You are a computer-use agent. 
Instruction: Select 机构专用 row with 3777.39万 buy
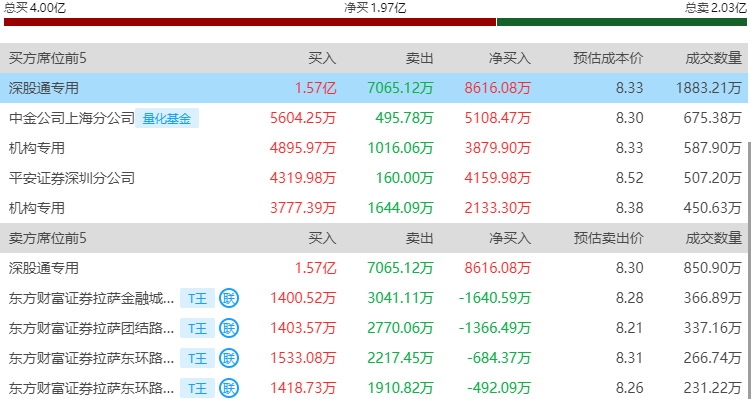(374, 208)
